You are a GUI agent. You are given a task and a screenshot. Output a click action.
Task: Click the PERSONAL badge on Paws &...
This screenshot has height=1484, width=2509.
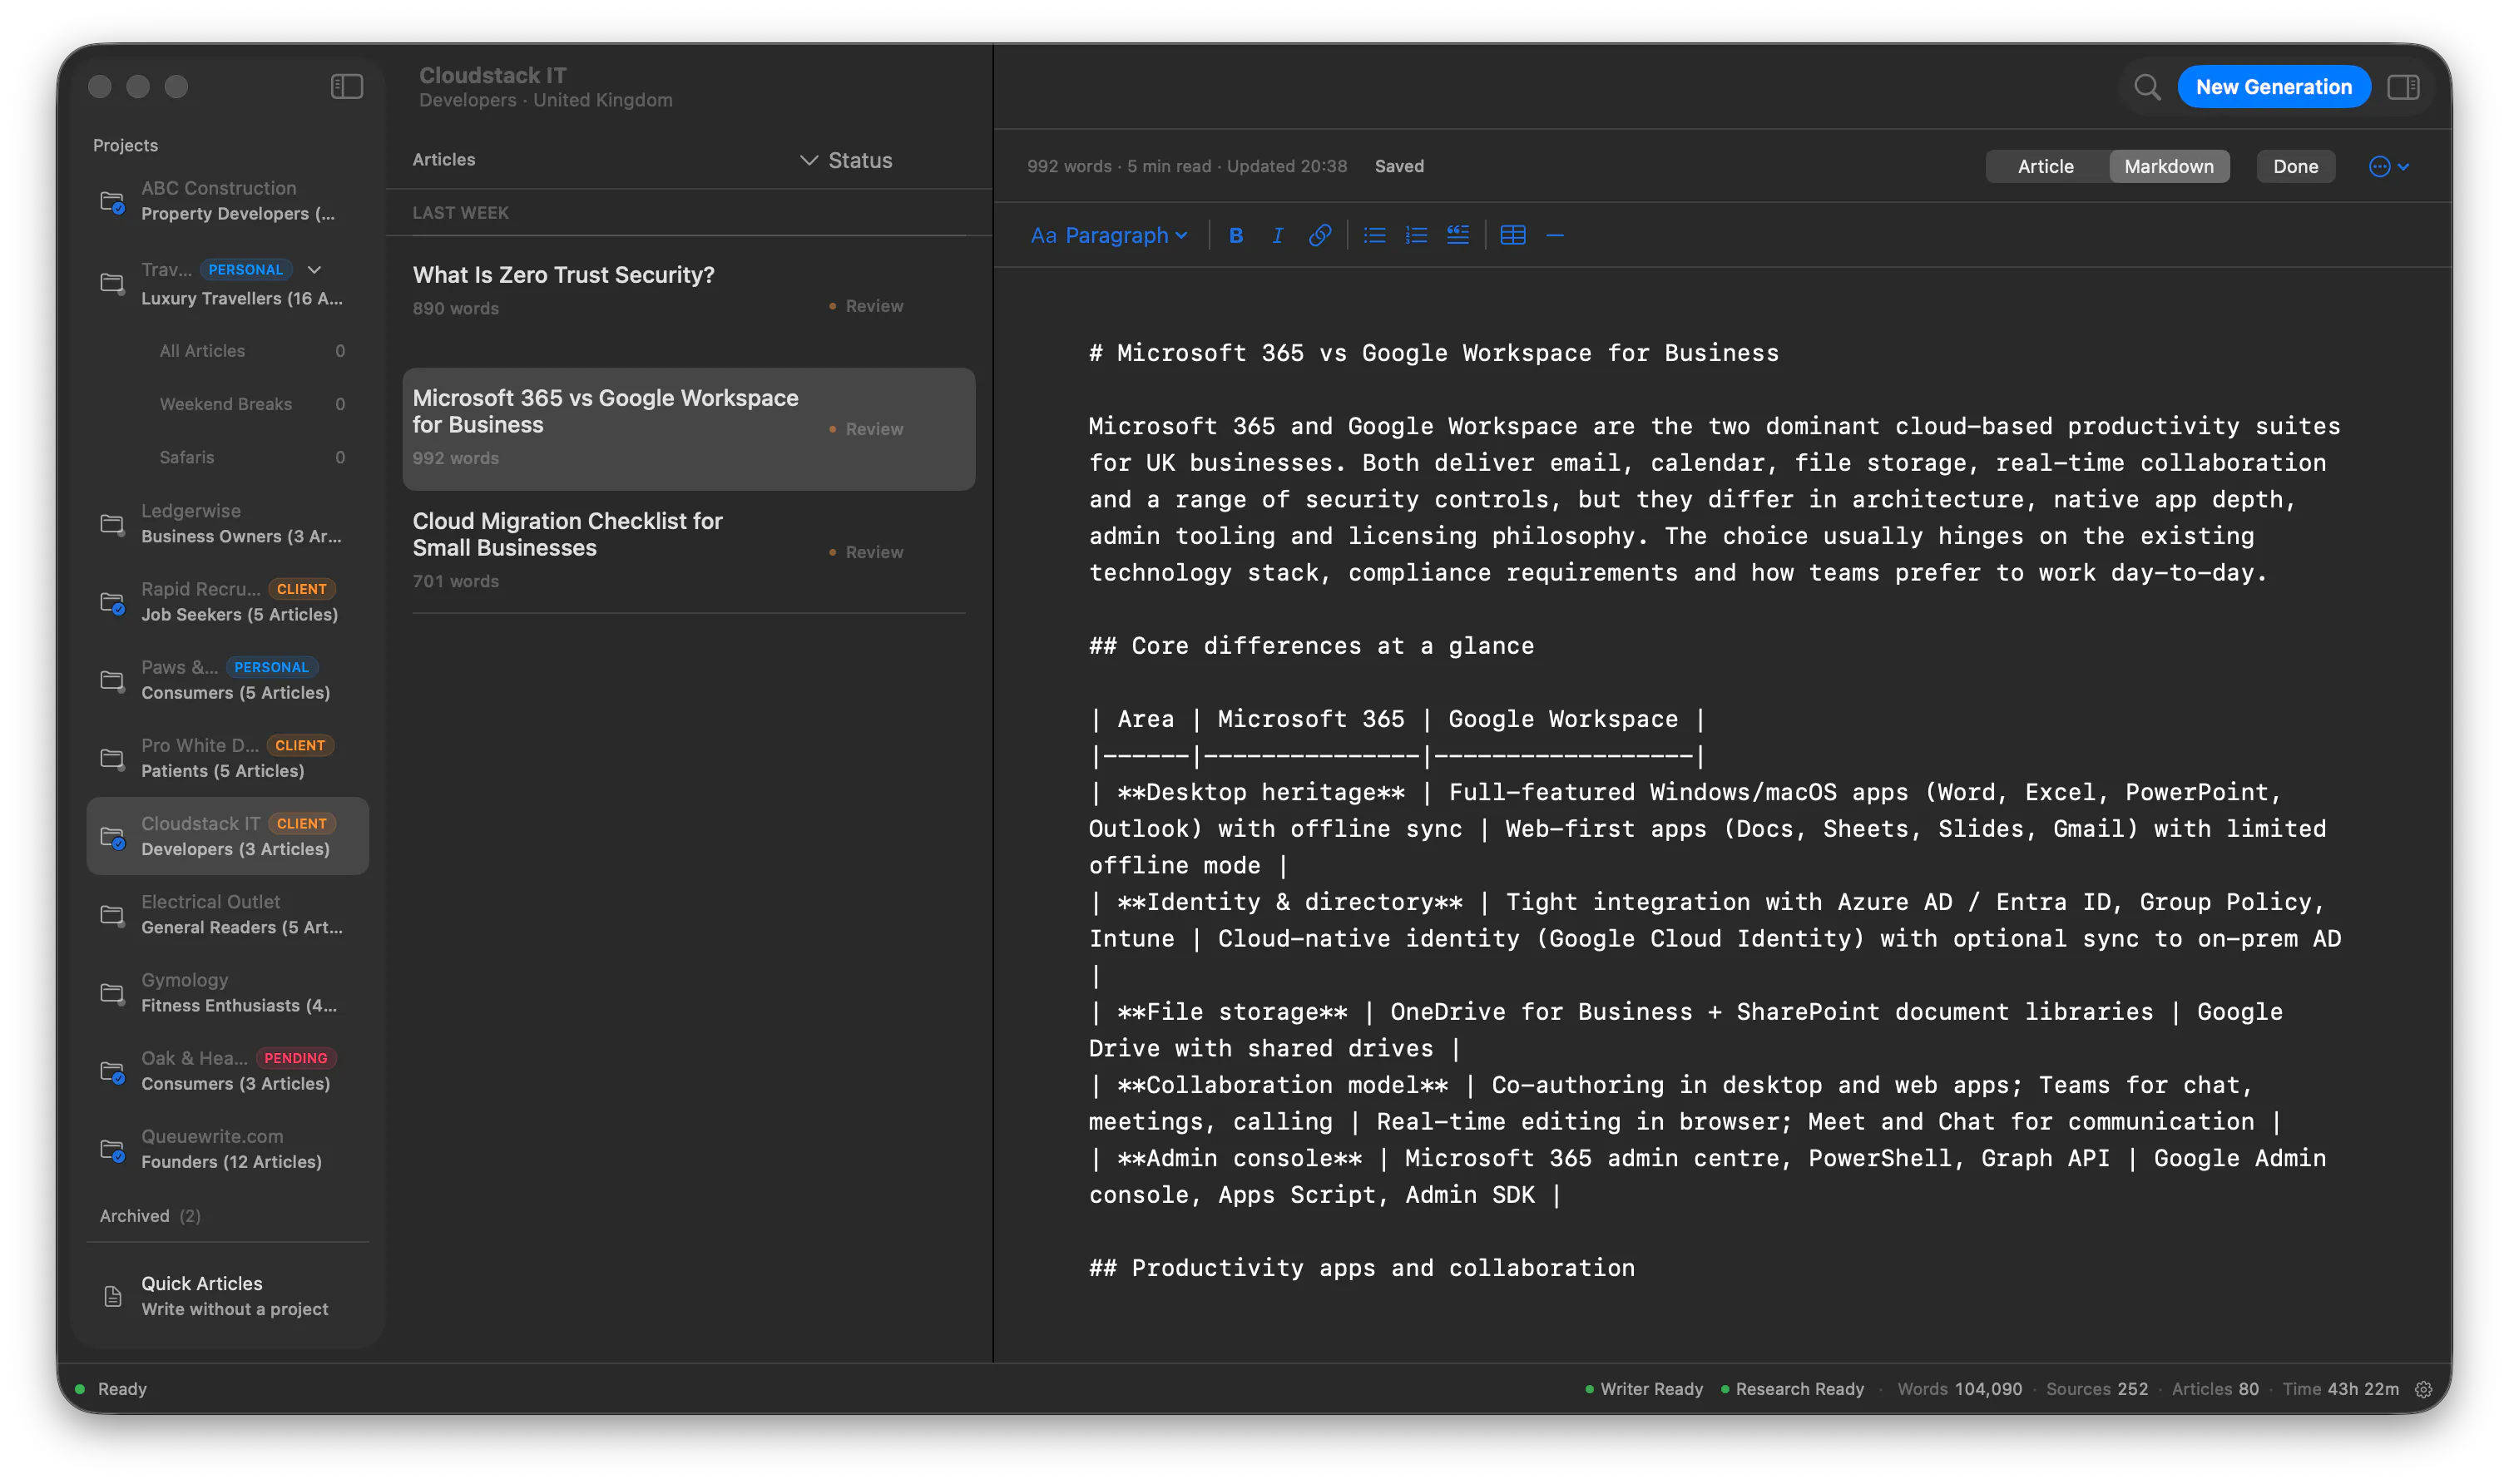(271, 667)
